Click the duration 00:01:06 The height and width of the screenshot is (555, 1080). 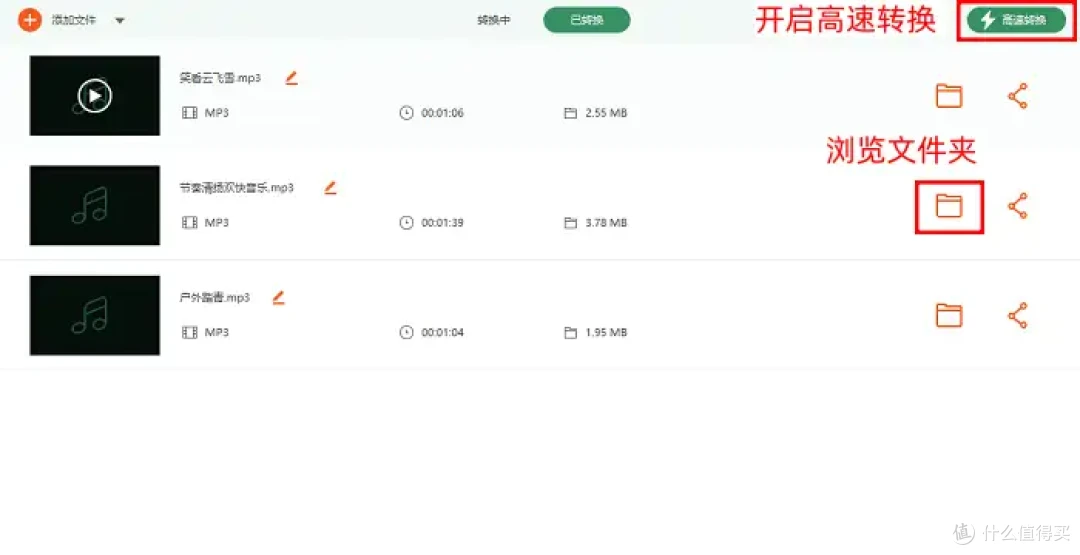(x=442, y=113)
